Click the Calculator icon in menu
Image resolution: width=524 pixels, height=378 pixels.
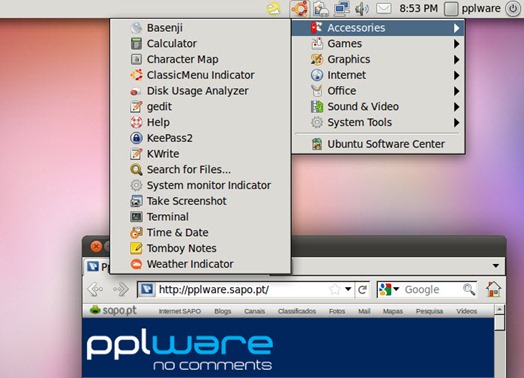click(136, 43)
